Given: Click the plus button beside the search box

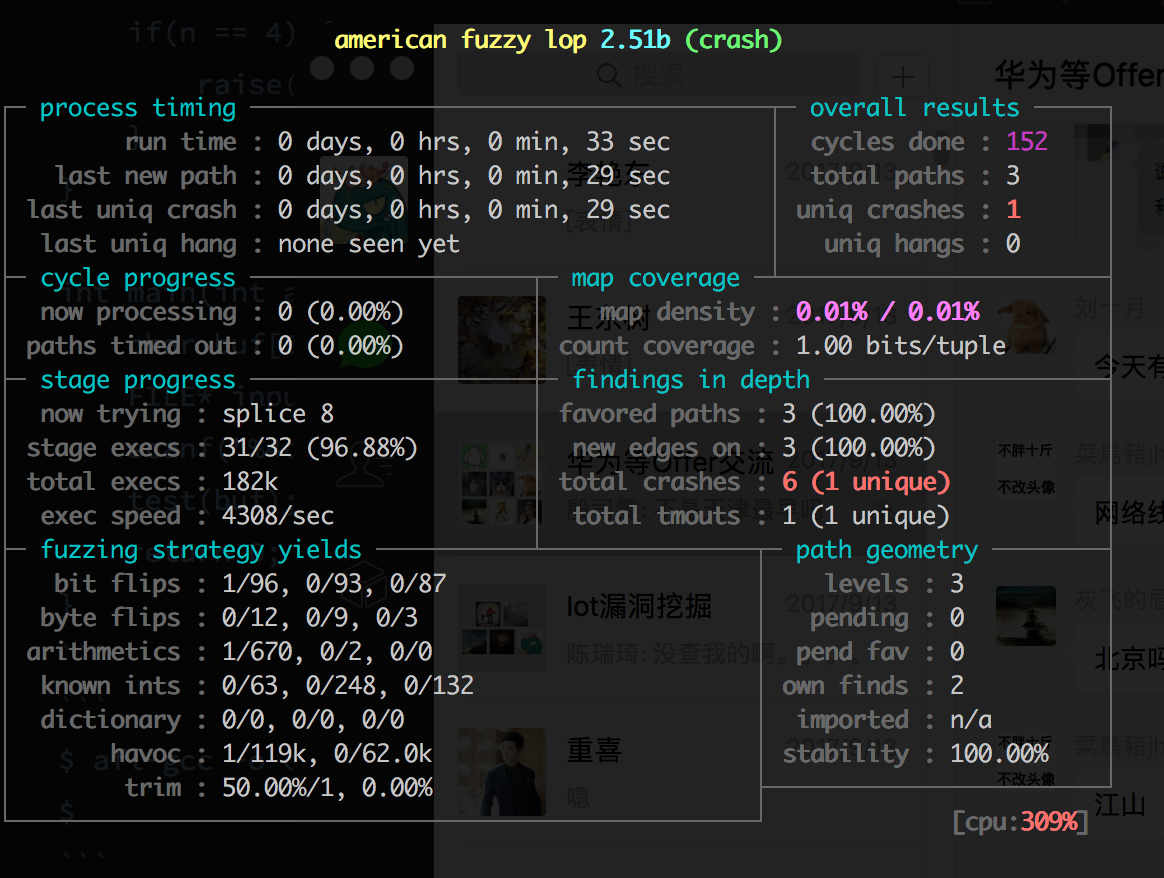Looking at the screenshot, I should pyautogui.click(x=902, y=76).
